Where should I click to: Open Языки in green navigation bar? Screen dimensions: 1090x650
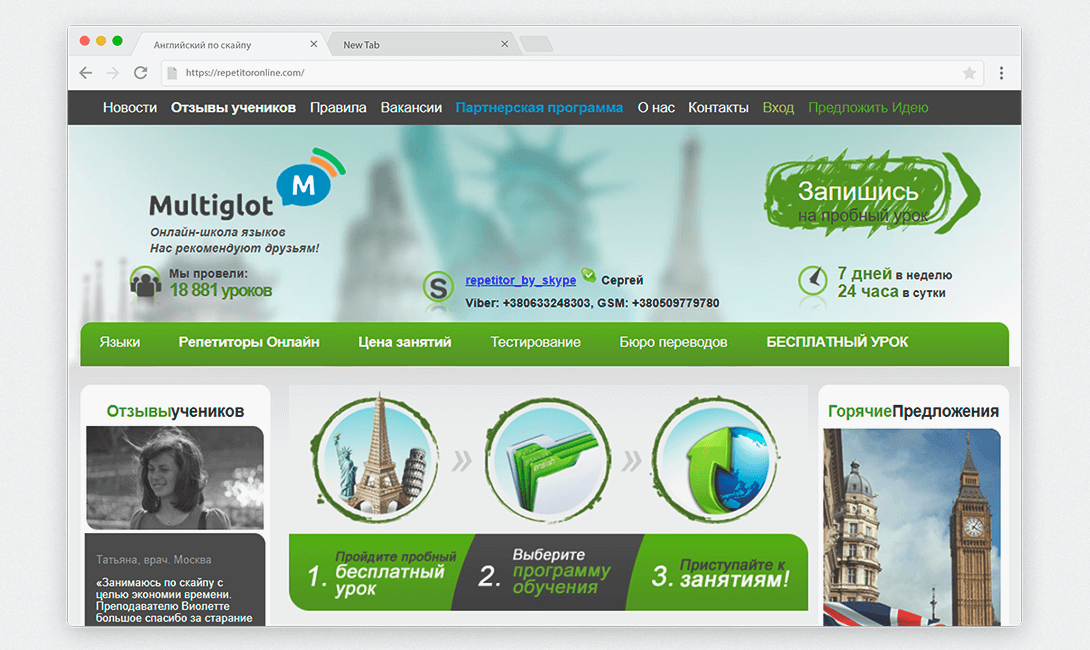(120, 342)
